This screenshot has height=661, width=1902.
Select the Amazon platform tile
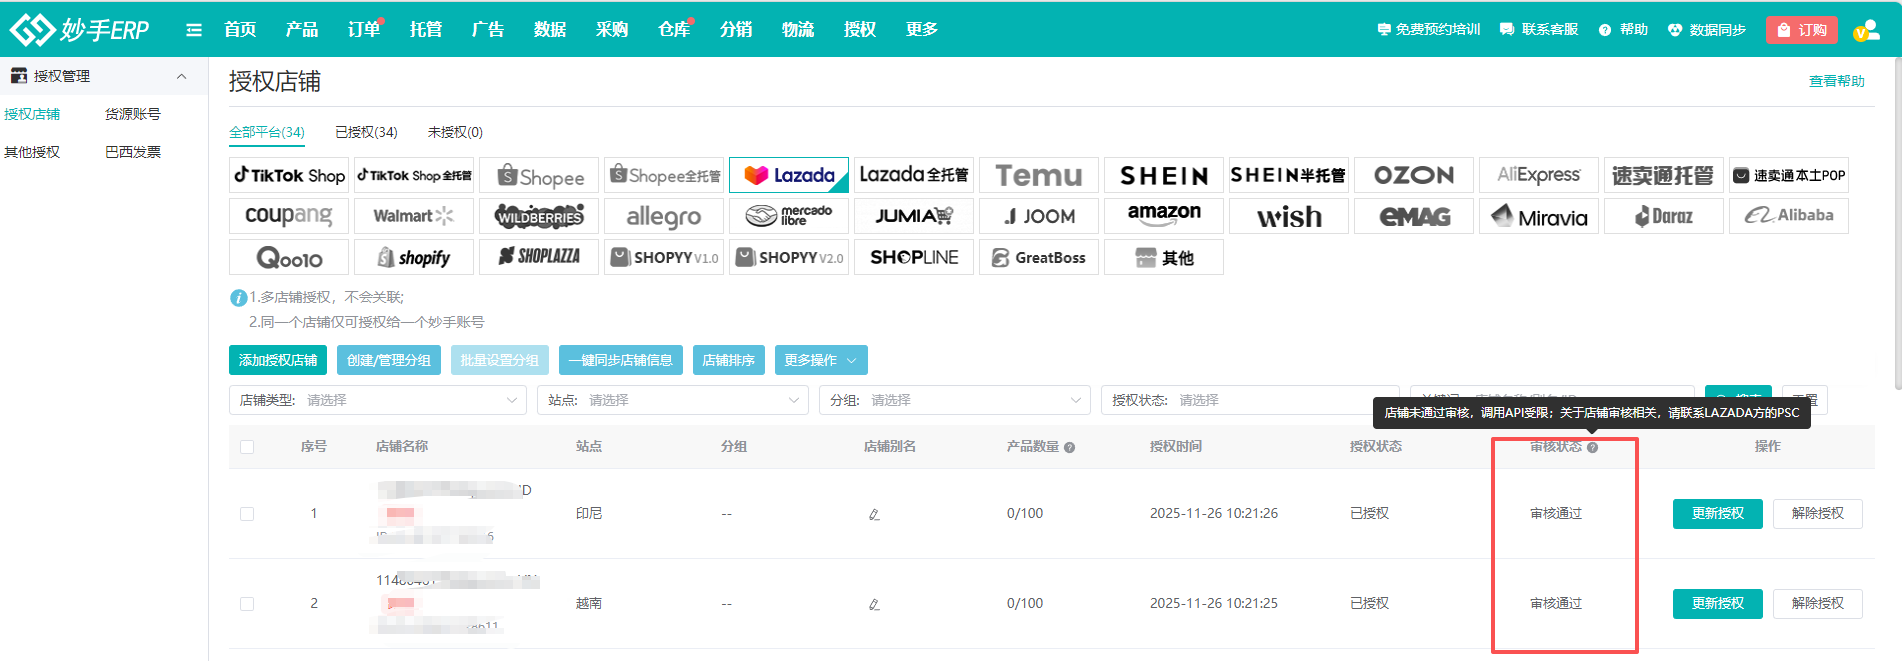(1164, 216)
